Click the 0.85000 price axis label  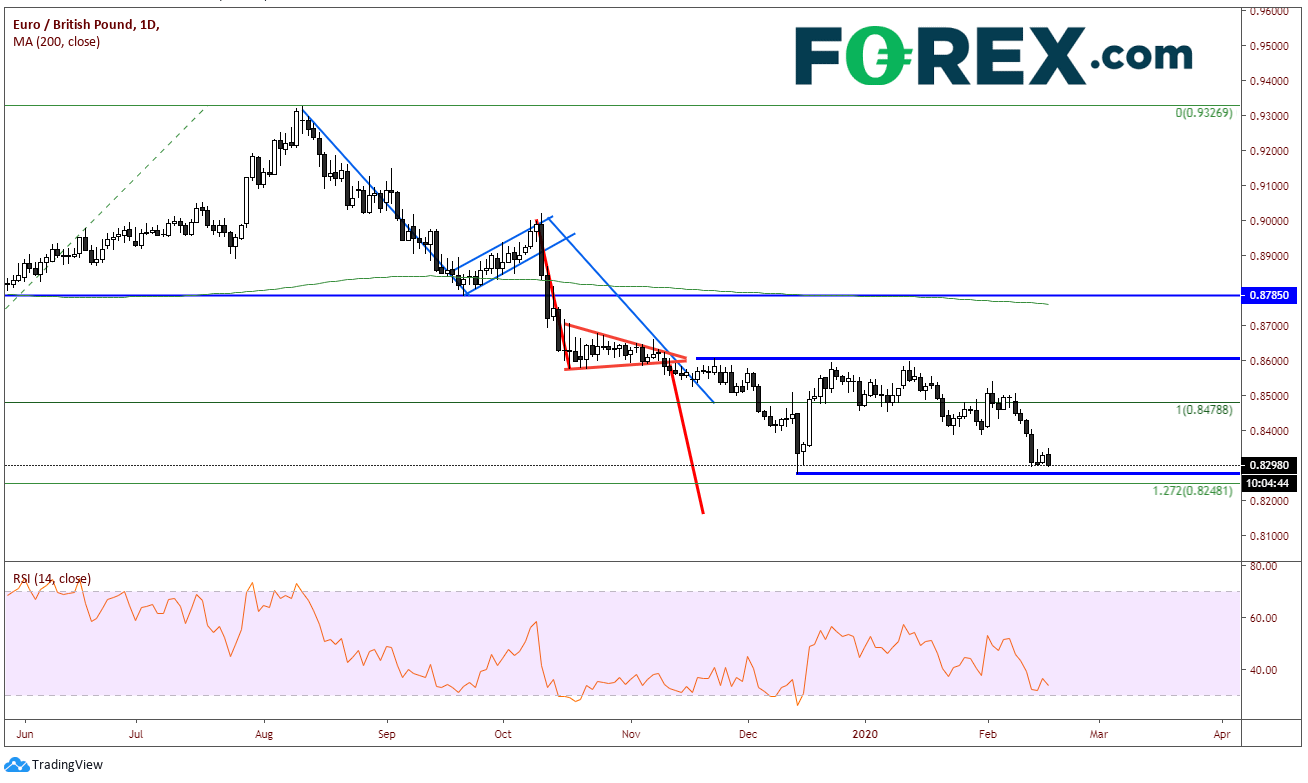coord(1267,396)
